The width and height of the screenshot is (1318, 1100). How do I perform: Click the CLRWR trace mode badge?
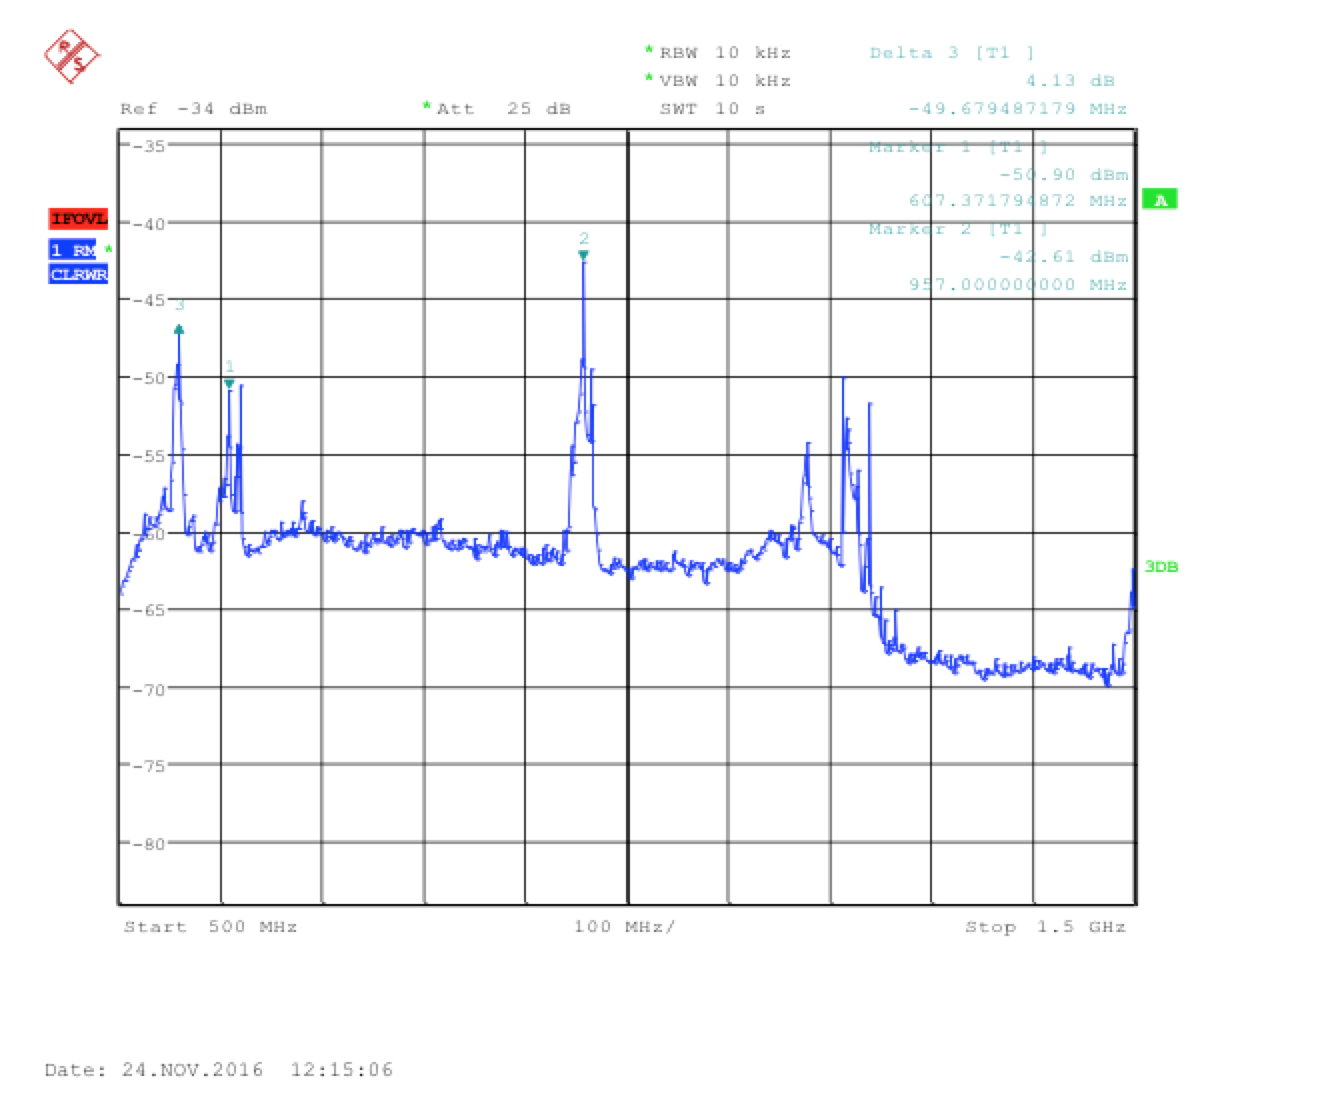point(78,274)
